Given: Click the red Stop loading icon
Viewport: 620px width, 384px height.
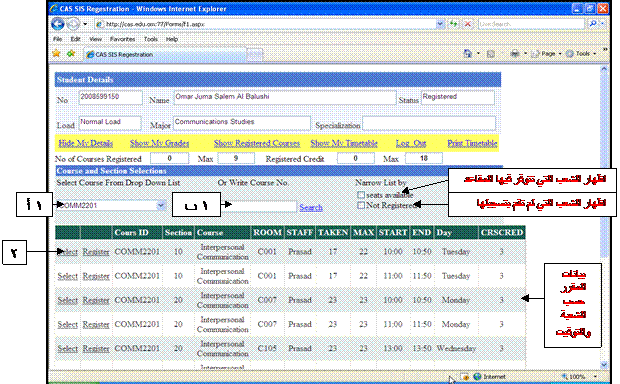Looking at the screenshot, I should pyautogui.click(x=468, y=24).
